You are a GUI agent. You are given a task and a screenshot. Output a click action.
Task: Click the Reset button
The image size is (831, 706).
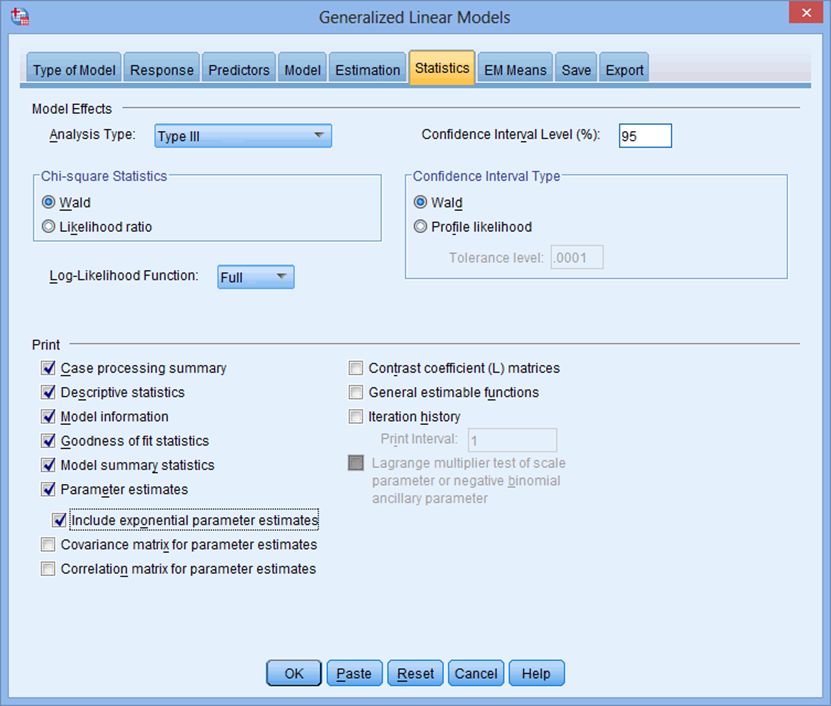415,673
